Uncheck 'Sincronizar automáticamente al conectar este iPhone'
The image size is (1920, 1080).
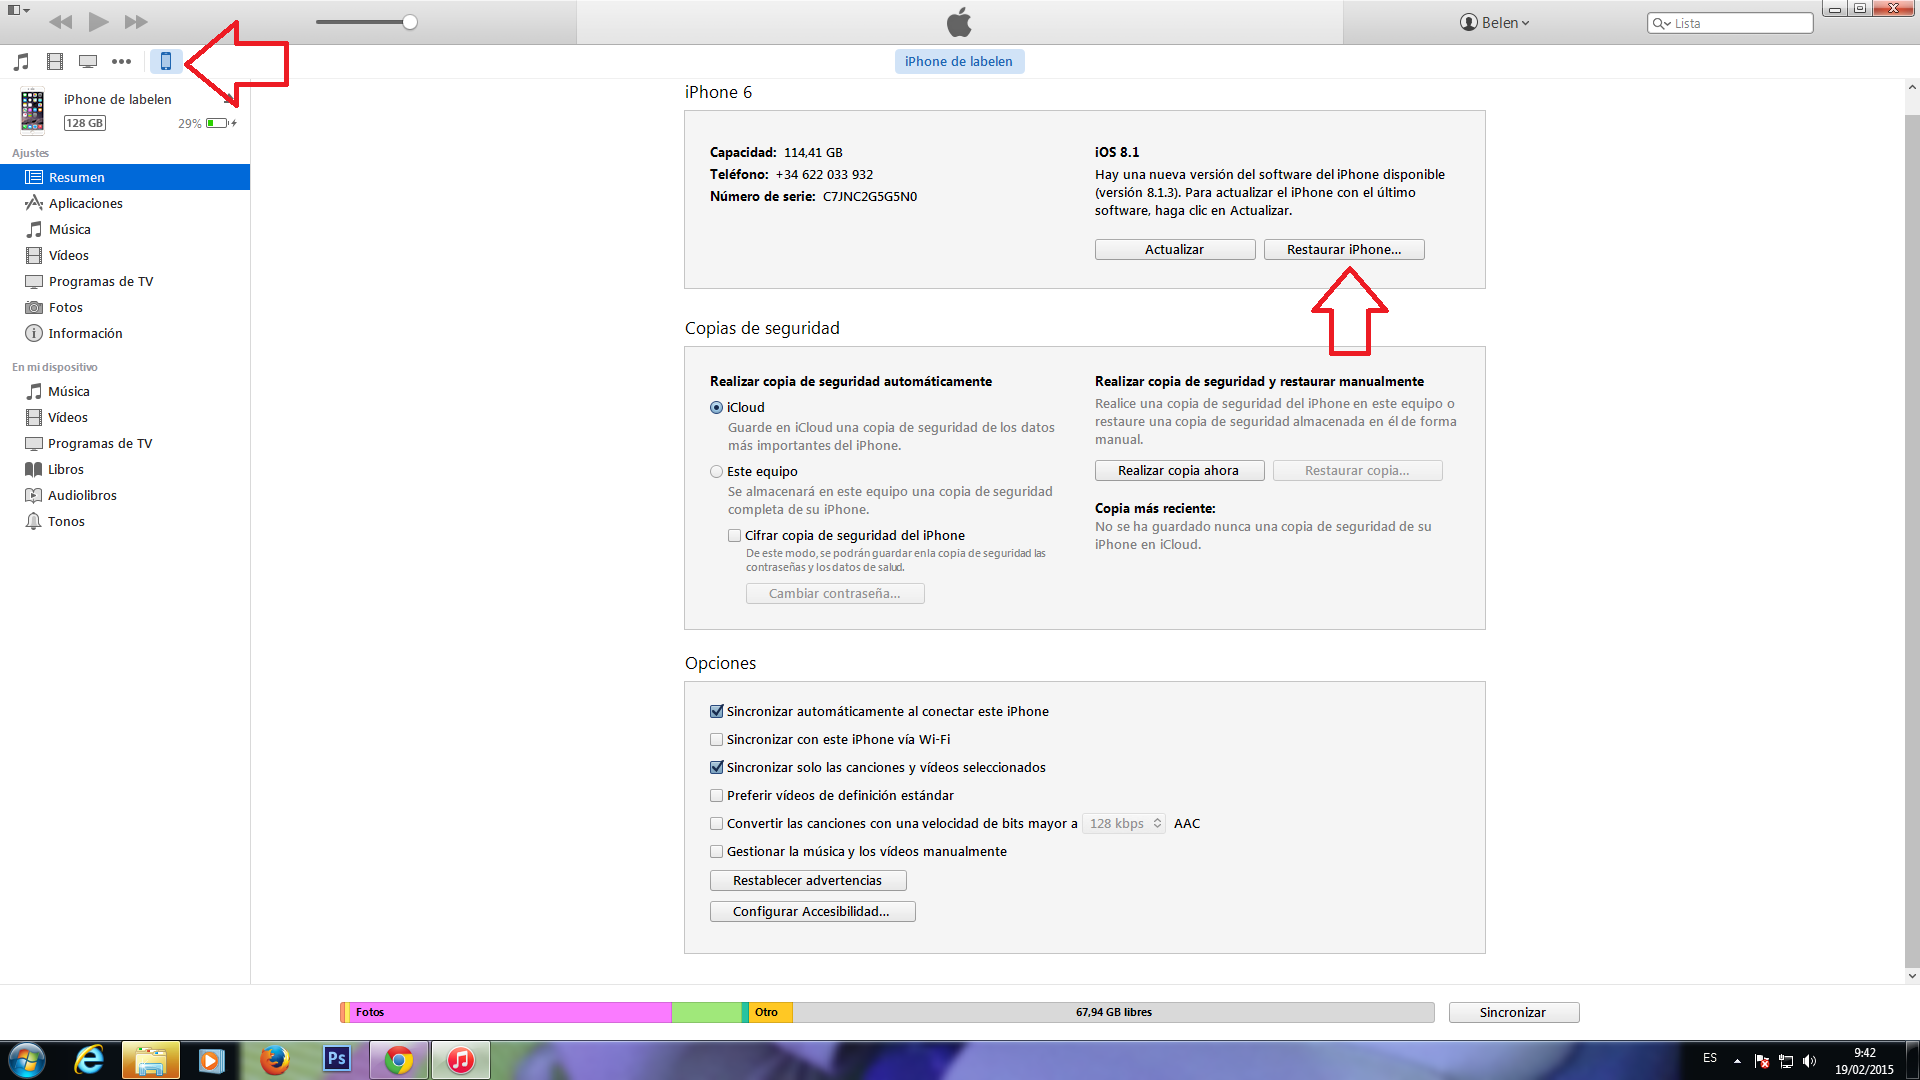click(x=716, y=711)
